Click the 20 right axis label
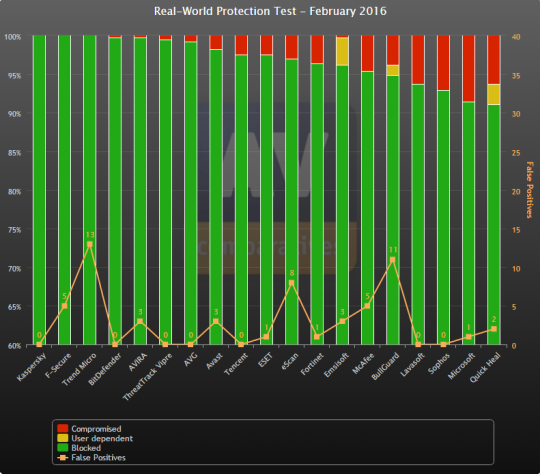Image resolution: width=540 pixels, height=474 pixels. pos(516,191)
